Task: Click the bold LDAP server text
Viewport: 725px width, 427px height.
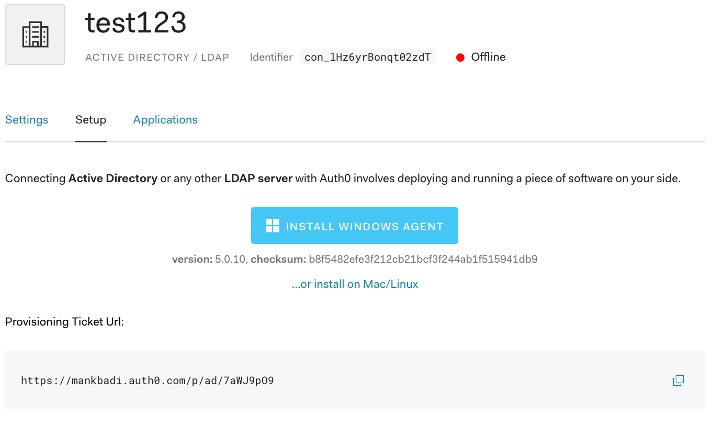Action: 258,179
